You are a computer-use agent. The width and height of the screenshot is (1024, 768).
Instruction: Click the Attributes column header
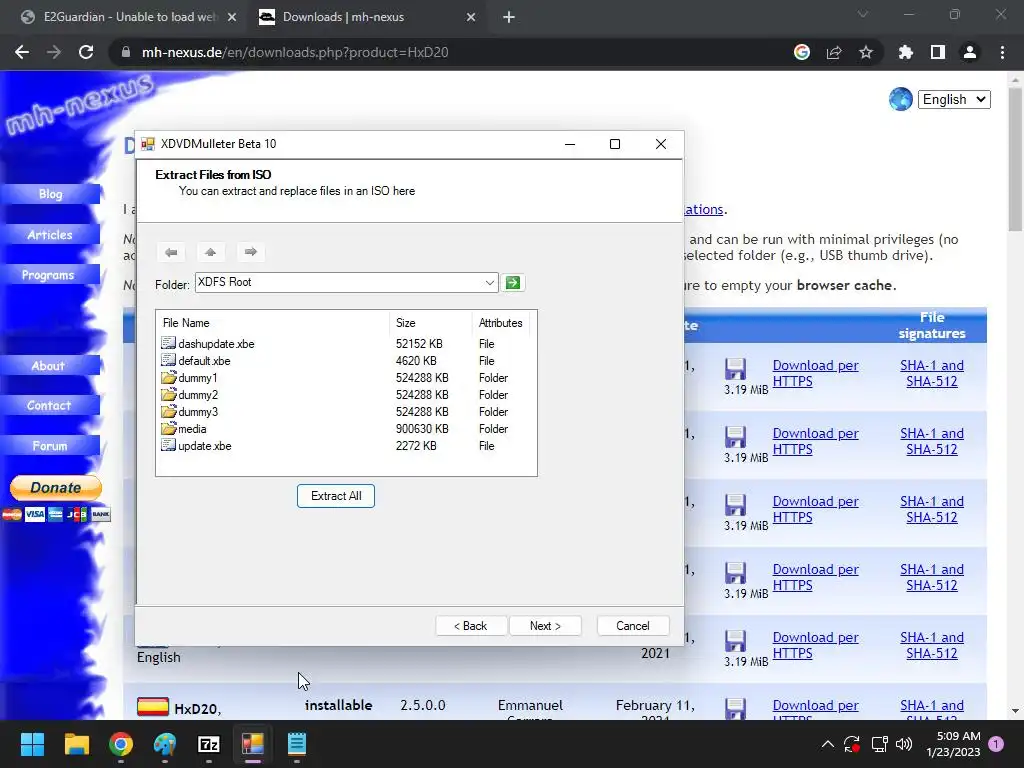[500, 323]
